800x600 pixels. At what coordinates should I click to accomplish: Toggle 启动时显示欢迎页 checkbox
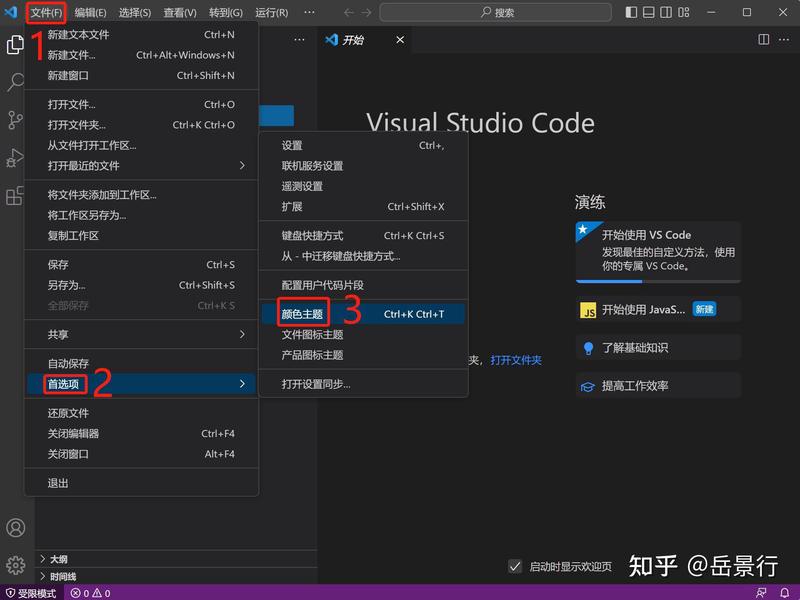tap(515, 566)
